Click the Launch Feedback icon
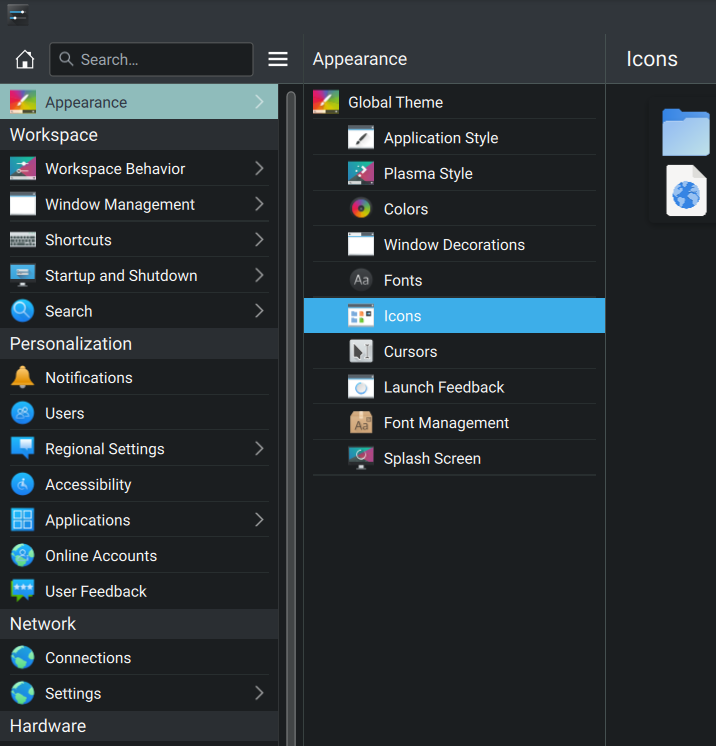Screen dimensions: 716x746 click(x=361, y=387)
